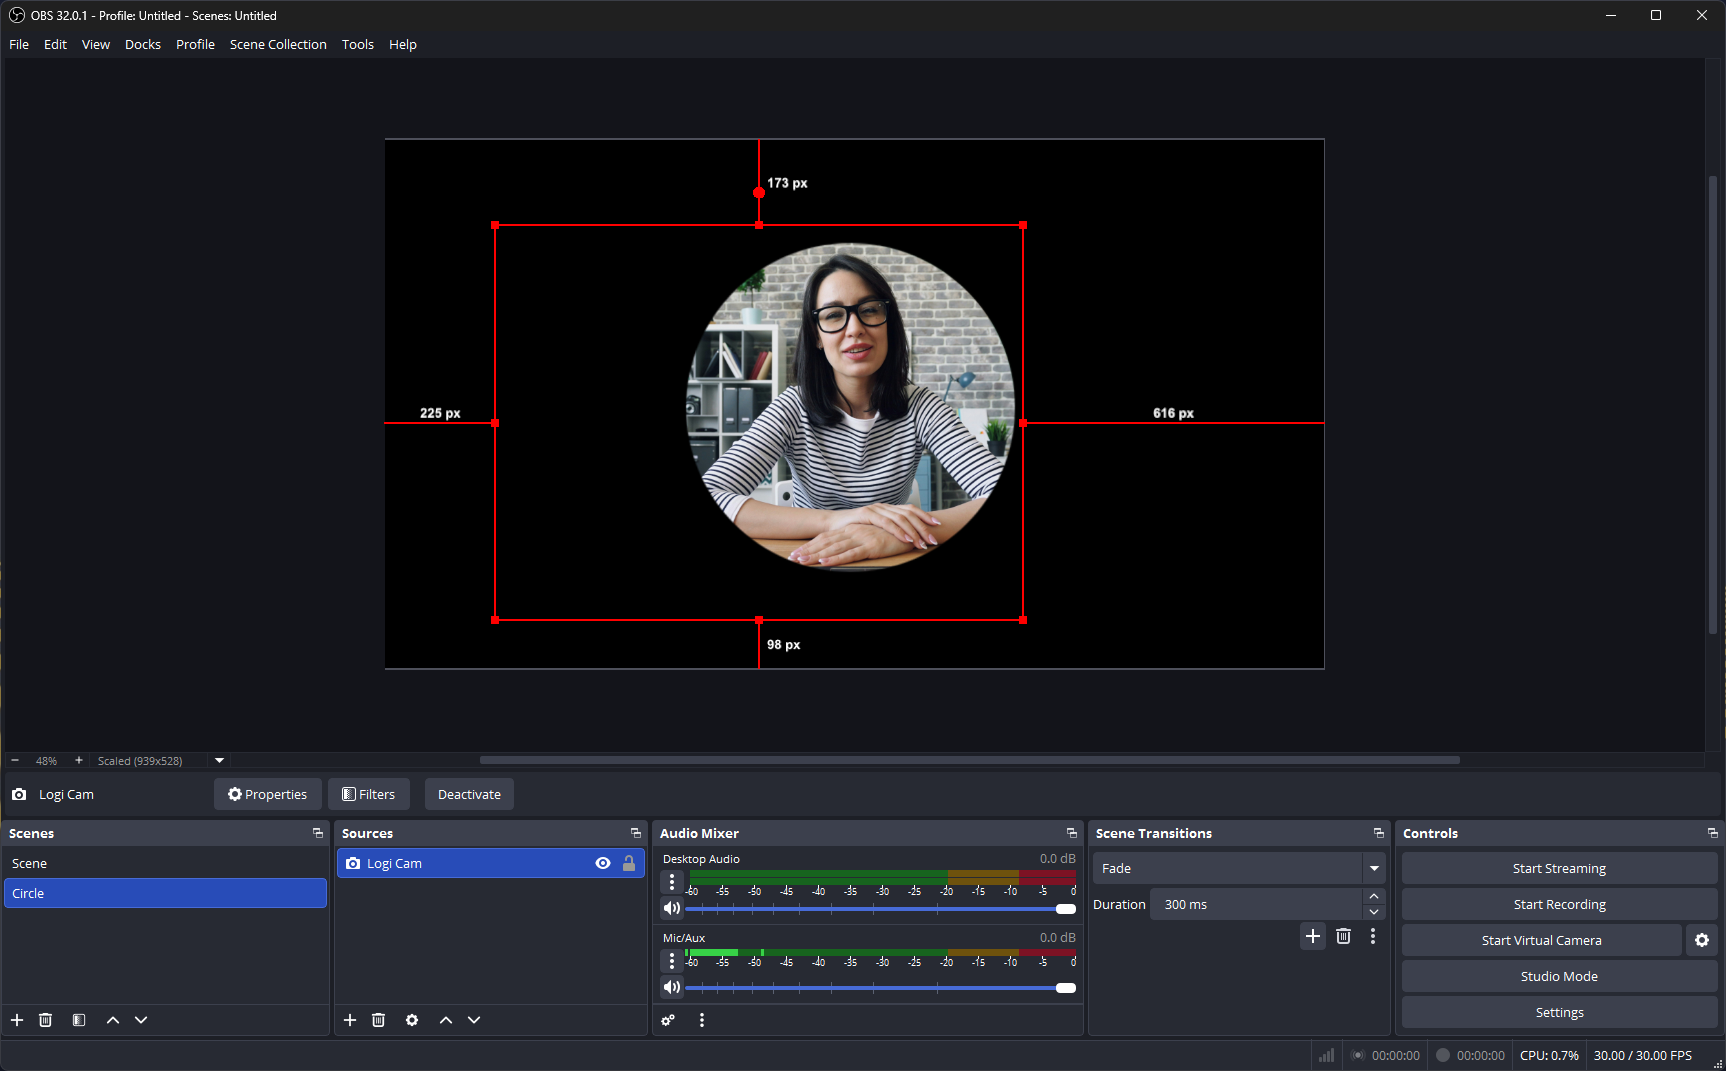
Task: Open Desktop Audio three-dot options menu
Action: [672, 882]
